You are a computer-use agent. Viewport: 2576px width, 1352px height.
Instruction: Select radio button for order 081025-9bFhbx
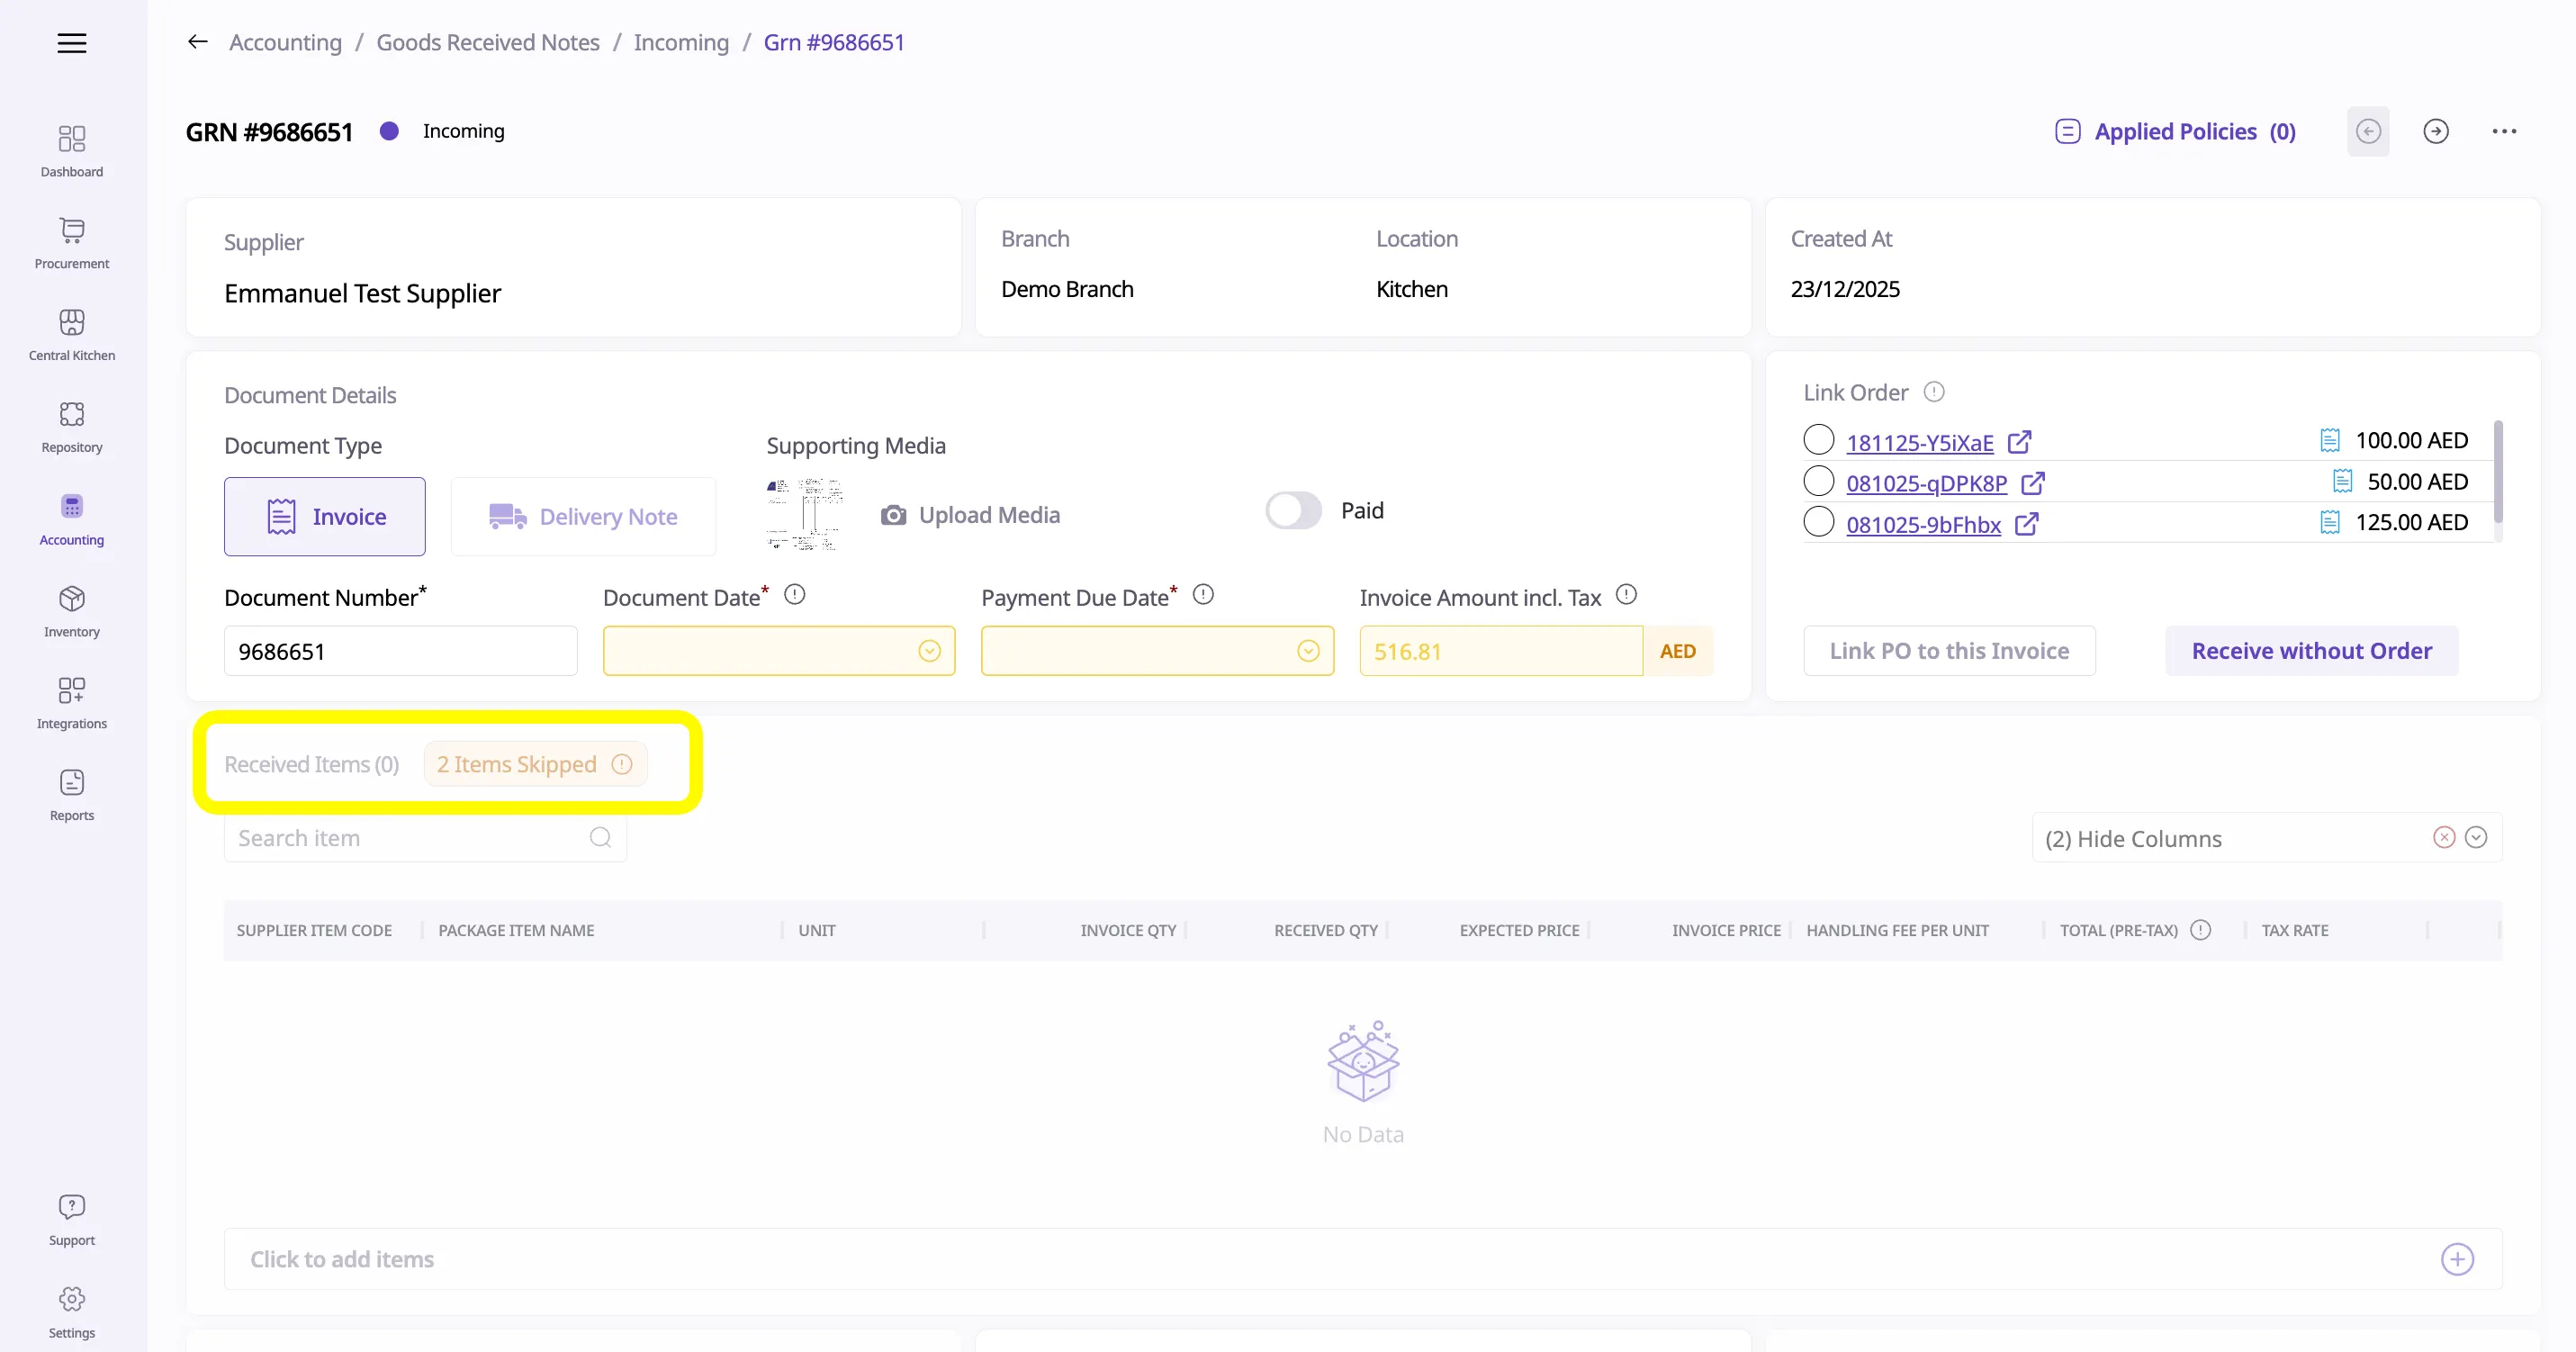click(1818, 522)
